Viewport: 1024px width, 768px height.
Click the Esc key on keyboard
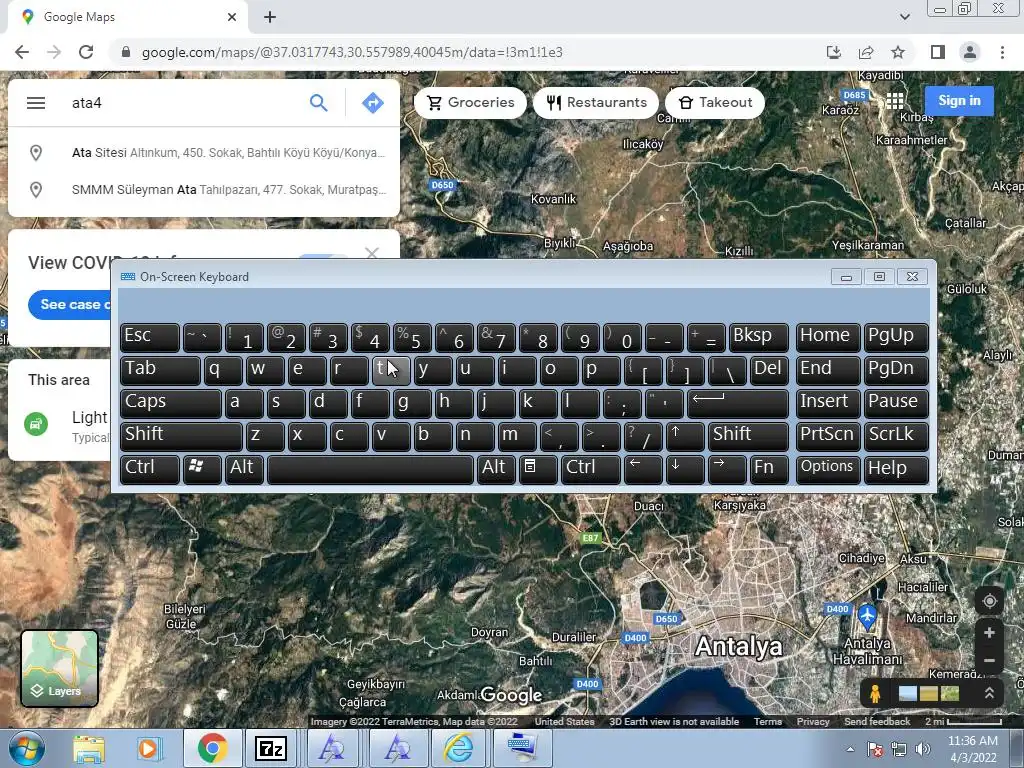tap(150, 337)
